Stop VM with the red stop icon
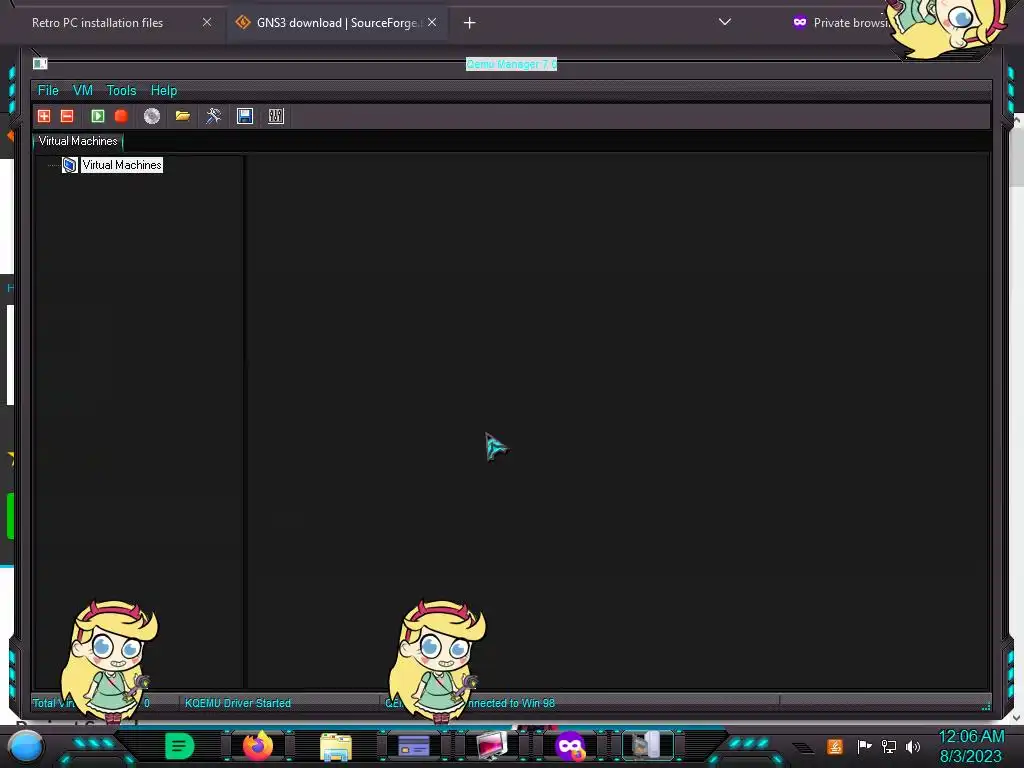Viewport: 1024px width, 768px height. [121, 116]
